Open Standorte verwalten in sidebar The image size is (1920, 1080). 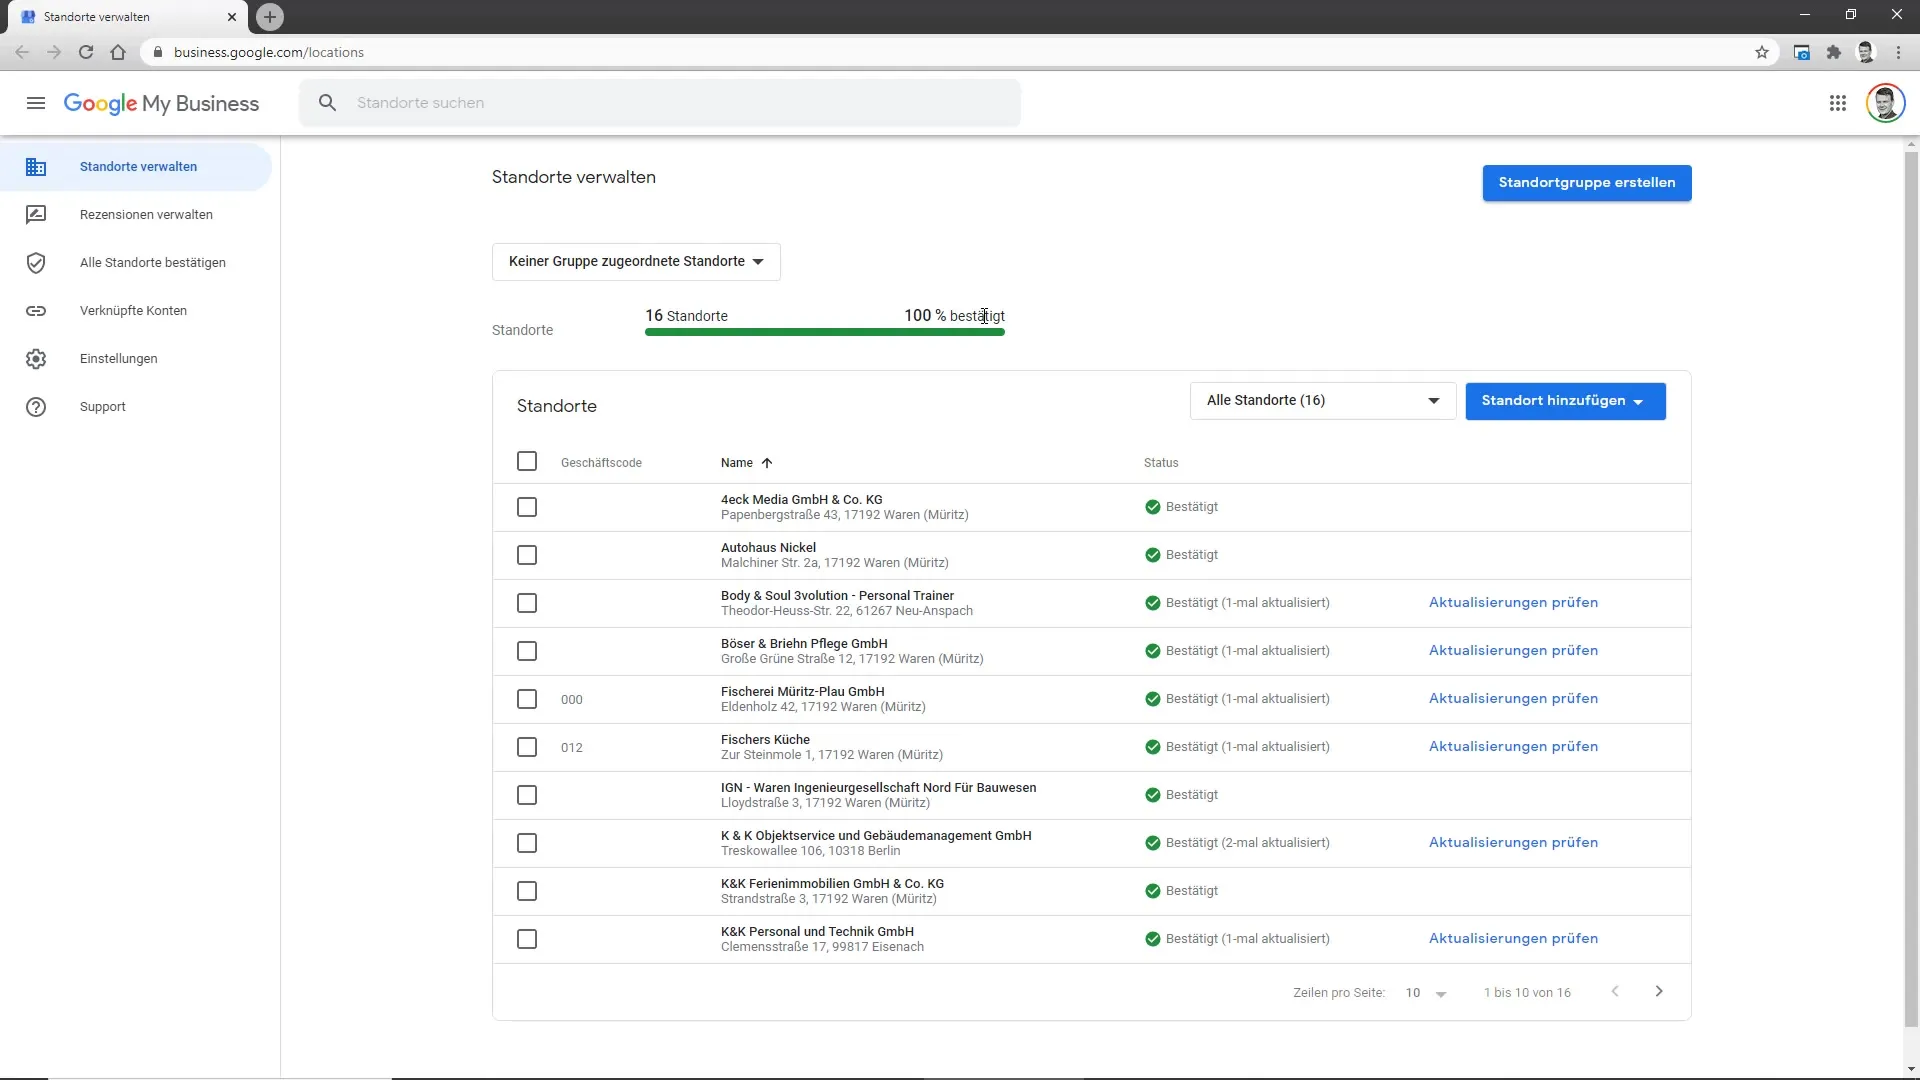pyautogui.click(x=136, y=167)
